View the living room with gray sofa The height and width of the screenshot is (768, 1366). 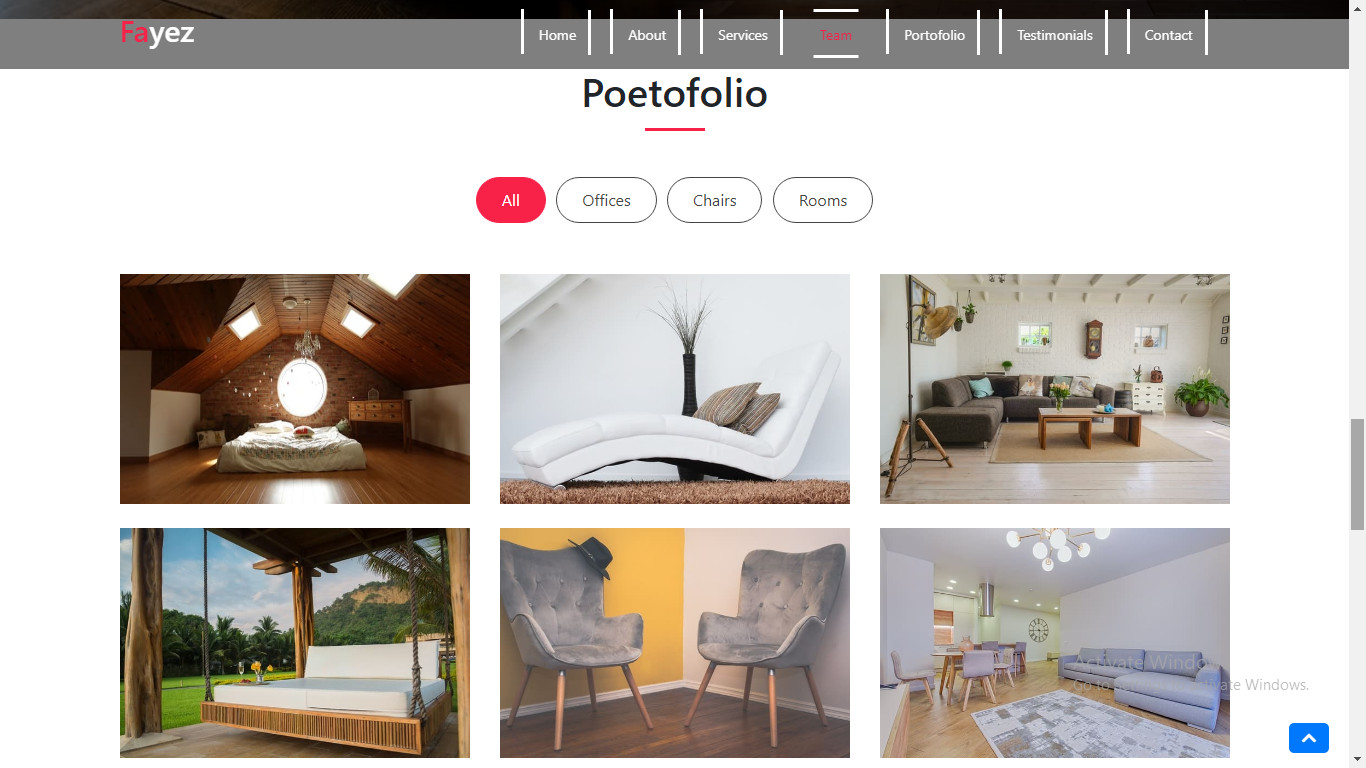[x=1055, y=389]
